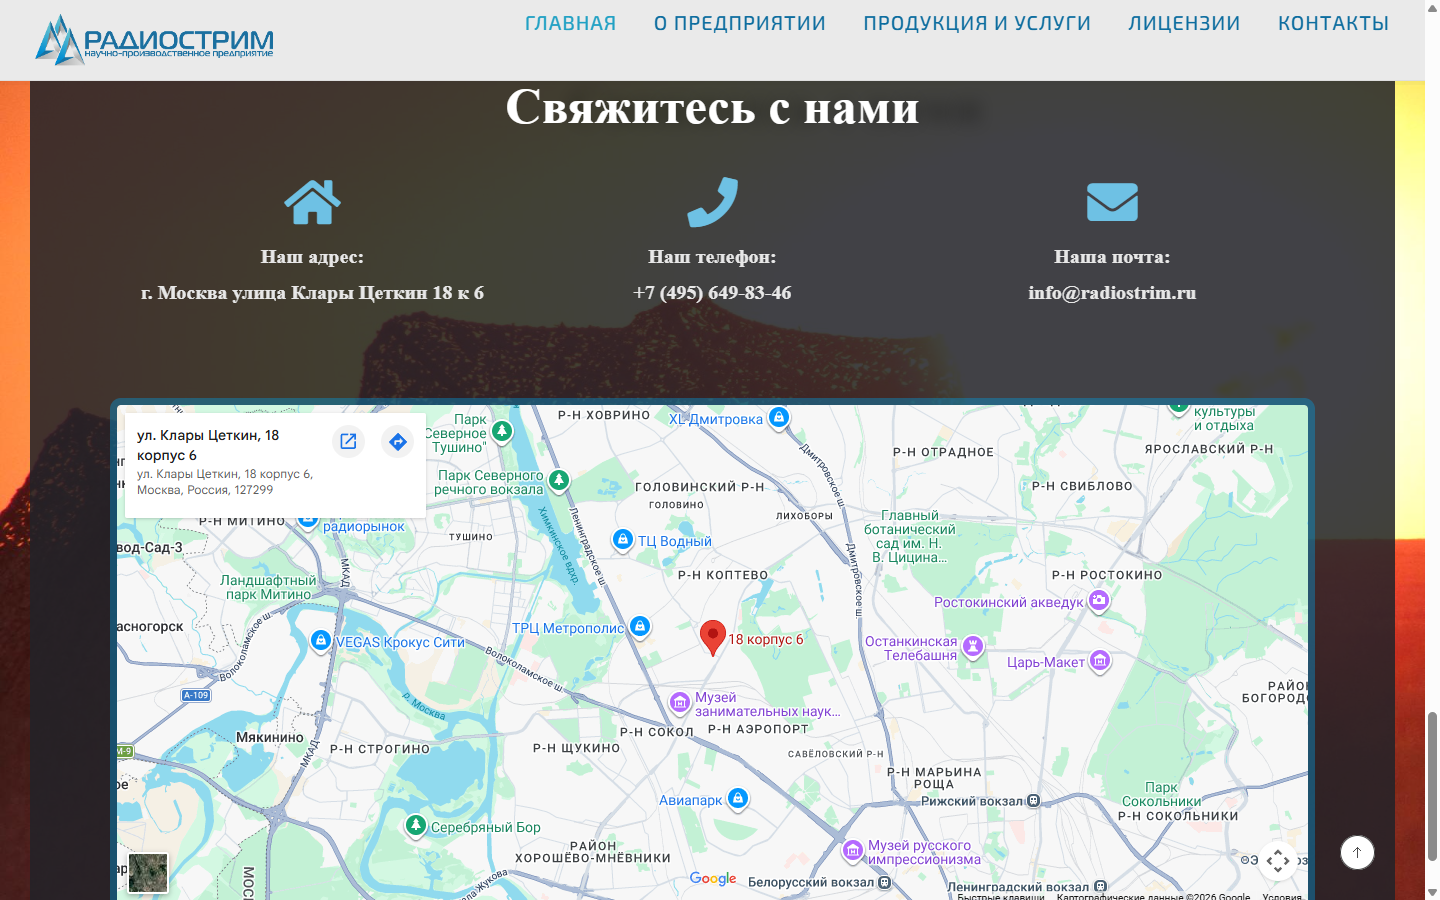Click the phone number +7 (495) 649-83-46
The width and height of the screenshot is (1440, 900).
click(x=712, y=293)
